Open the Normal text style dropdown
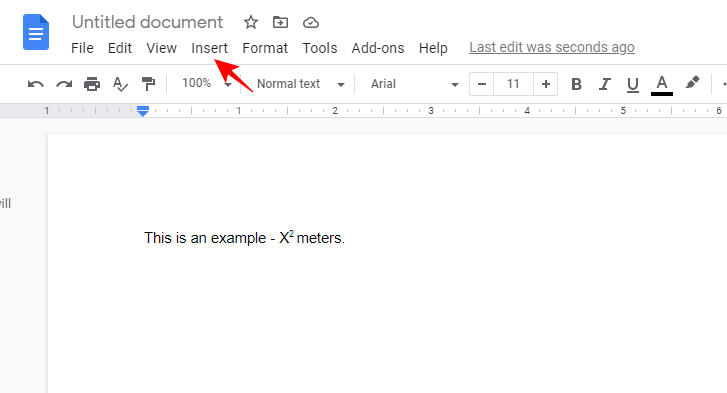 [300, 84]
